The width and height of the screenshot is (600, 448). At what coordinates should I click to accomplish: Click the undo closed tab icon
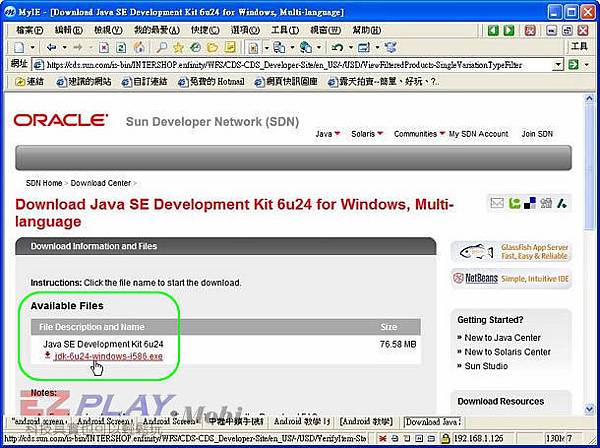(337, 47)
